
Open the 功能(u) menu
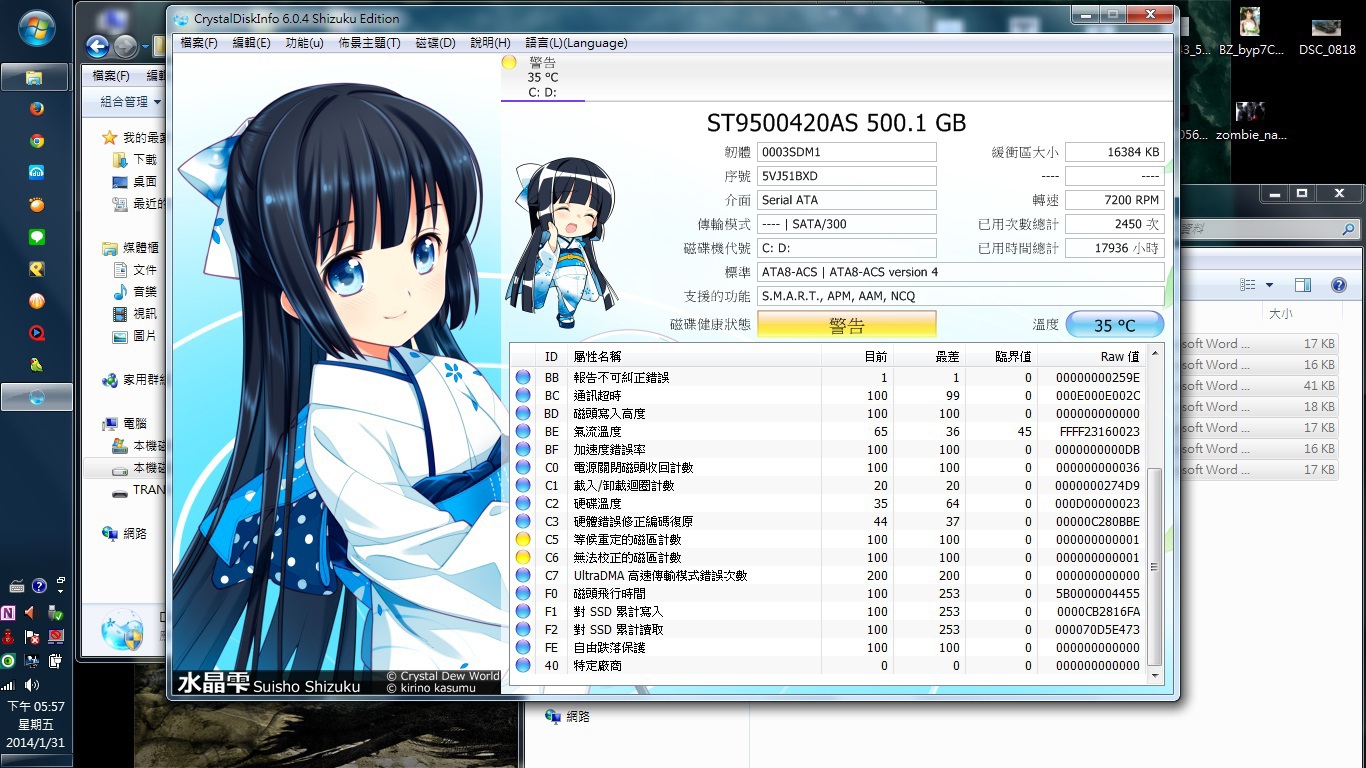tap(304, 43)
